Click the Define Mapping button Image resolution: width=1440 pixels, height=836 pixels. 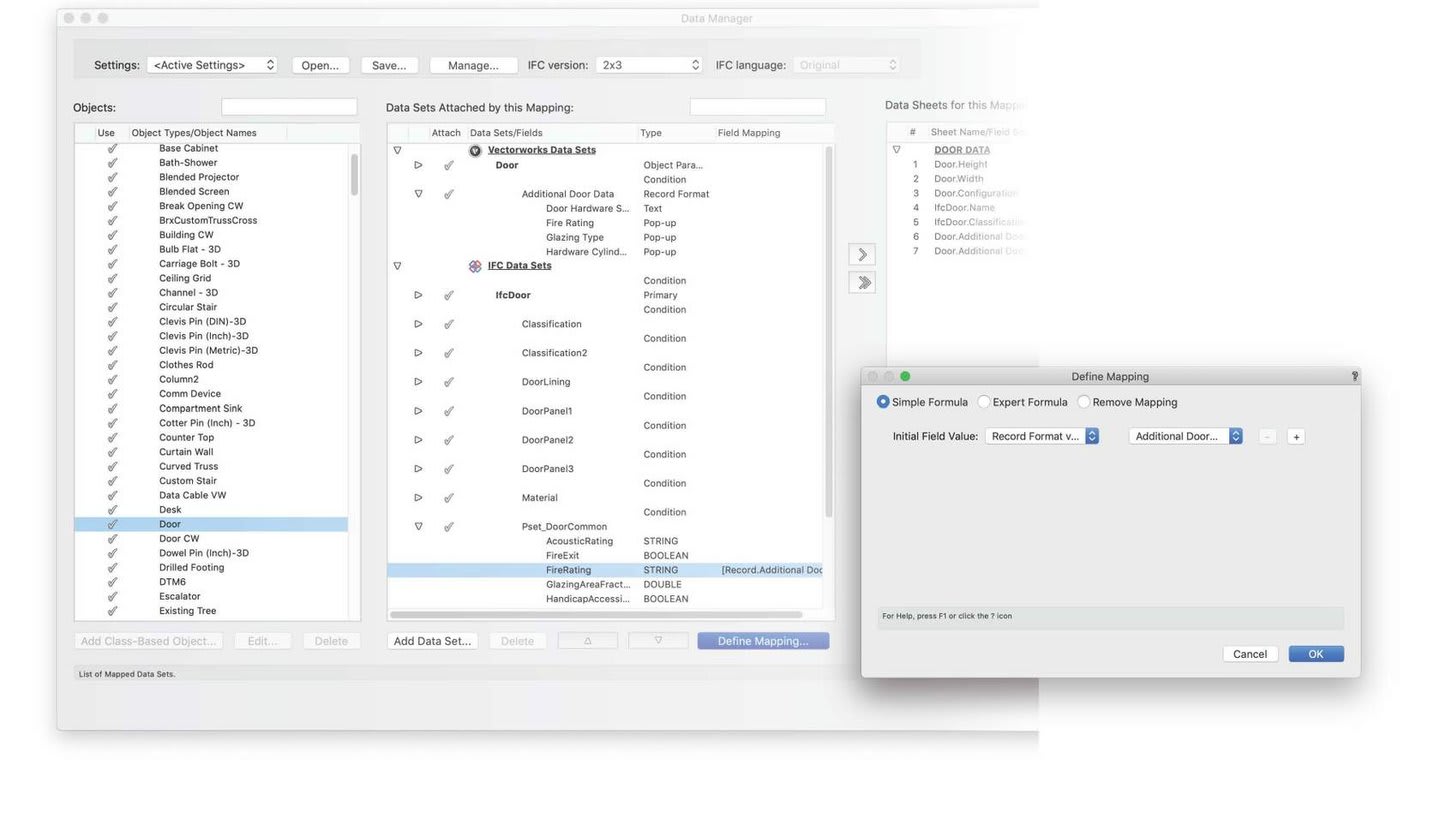point(762,641)
